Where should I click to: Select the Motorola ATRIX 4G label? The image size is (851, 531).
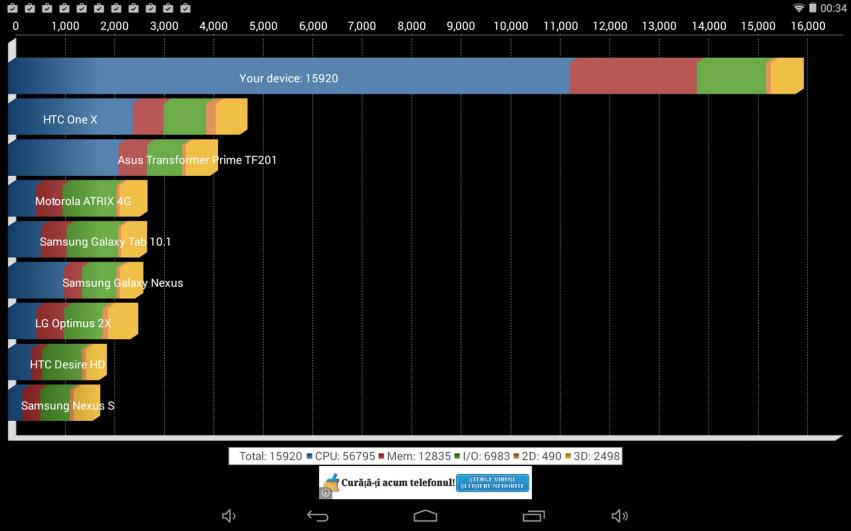(x=83, y=201)
